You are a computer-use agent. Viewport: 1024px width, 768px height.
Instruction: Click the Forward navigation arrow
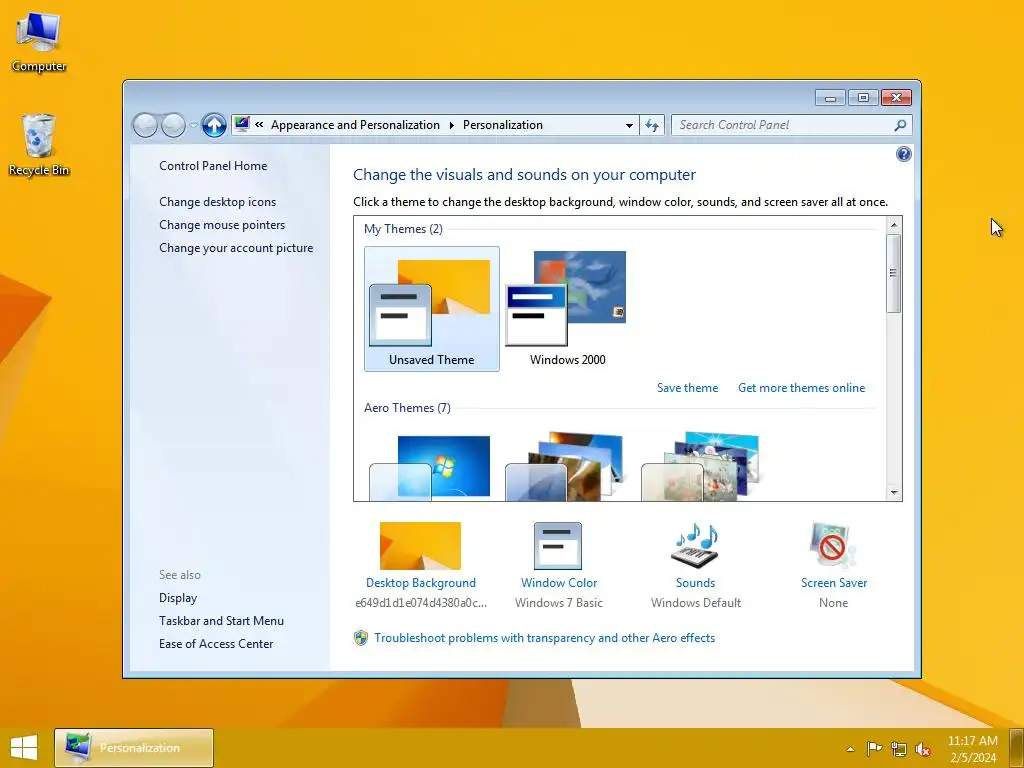click(x=173, y=125)
